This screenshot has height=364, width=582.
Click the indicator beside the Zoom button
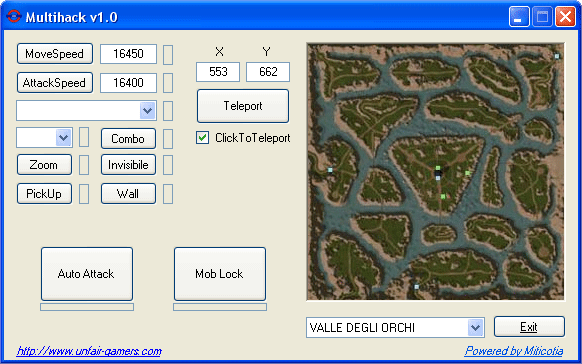point(84,165)
